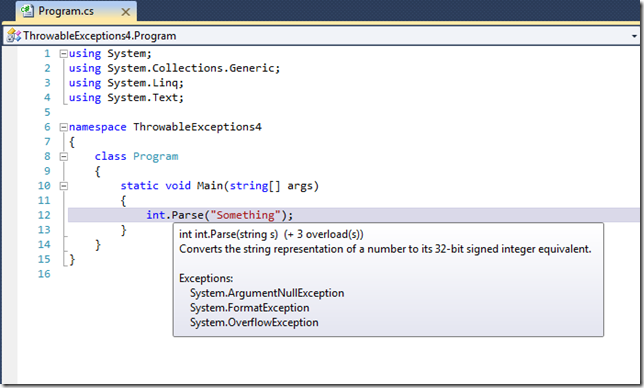Collapse the namespace ThrowableExceptions4 block
Screen dimensions: 644x388
pyautogui.click(x=63, y=127)
